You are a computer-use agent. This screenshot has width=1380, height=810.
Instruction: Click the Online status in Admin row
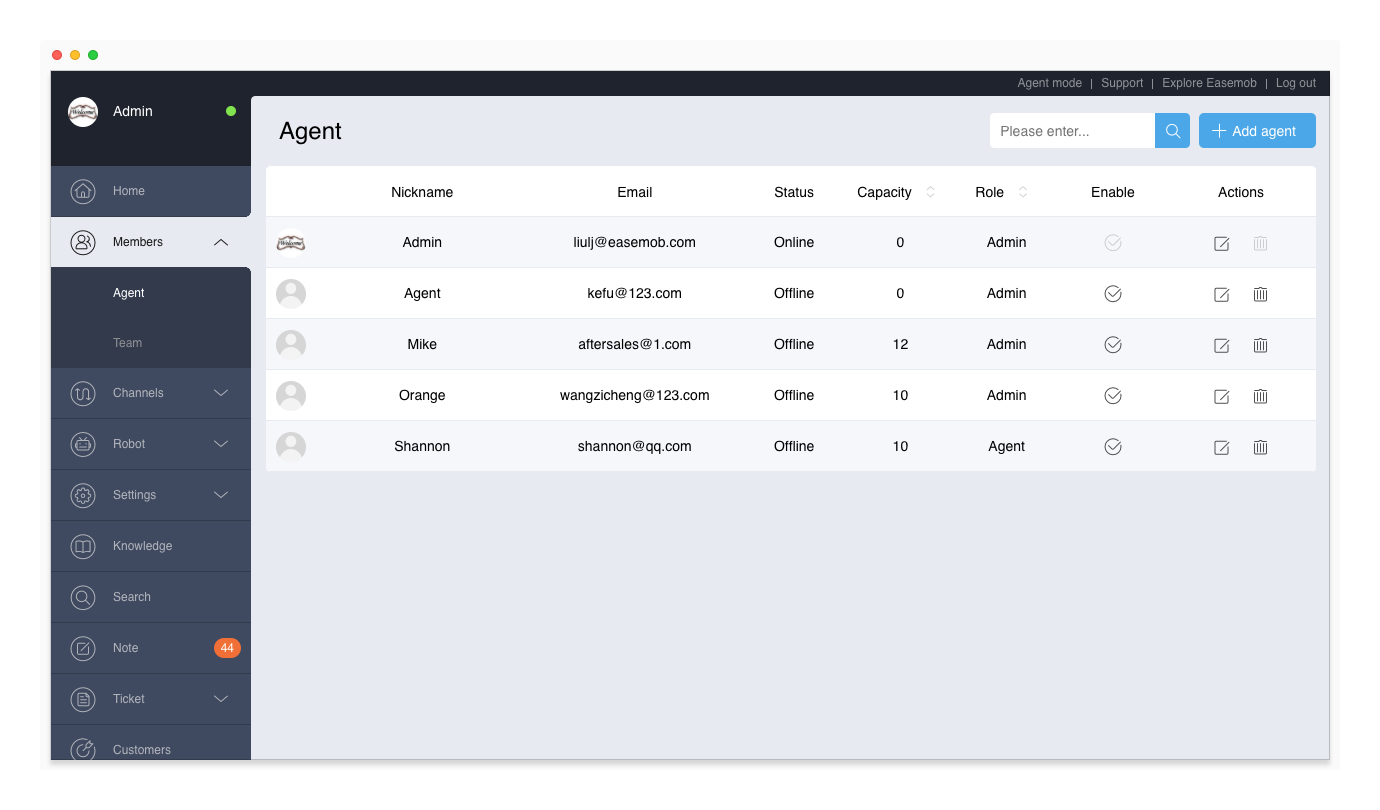pos(794,242)
